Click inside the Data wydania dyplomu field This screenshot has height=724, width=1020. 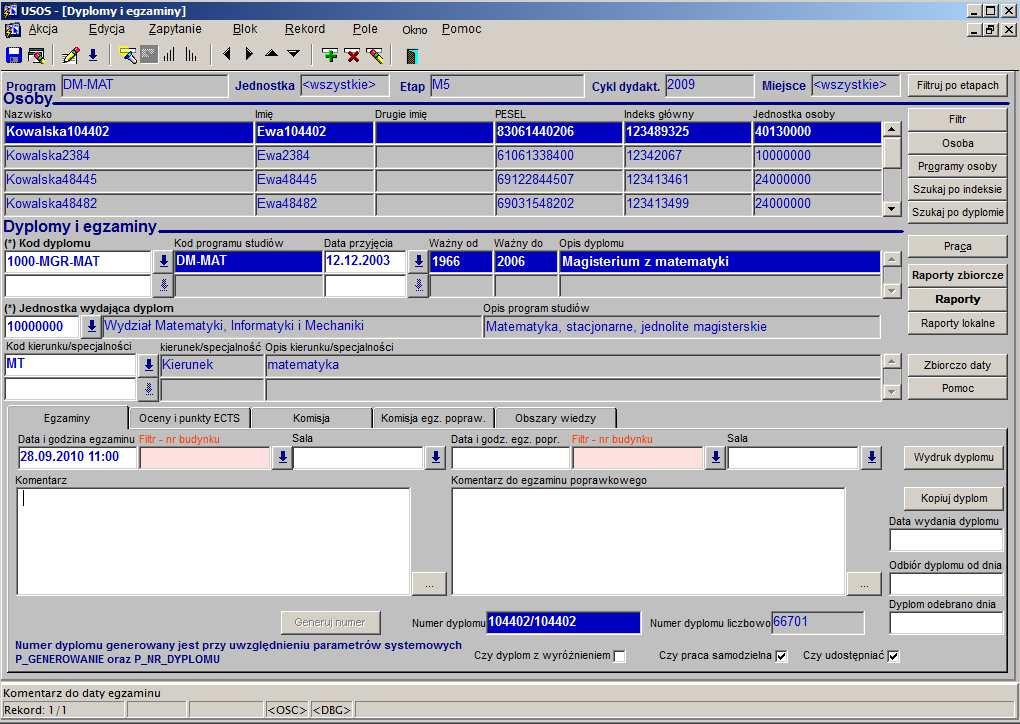[946, 541]
